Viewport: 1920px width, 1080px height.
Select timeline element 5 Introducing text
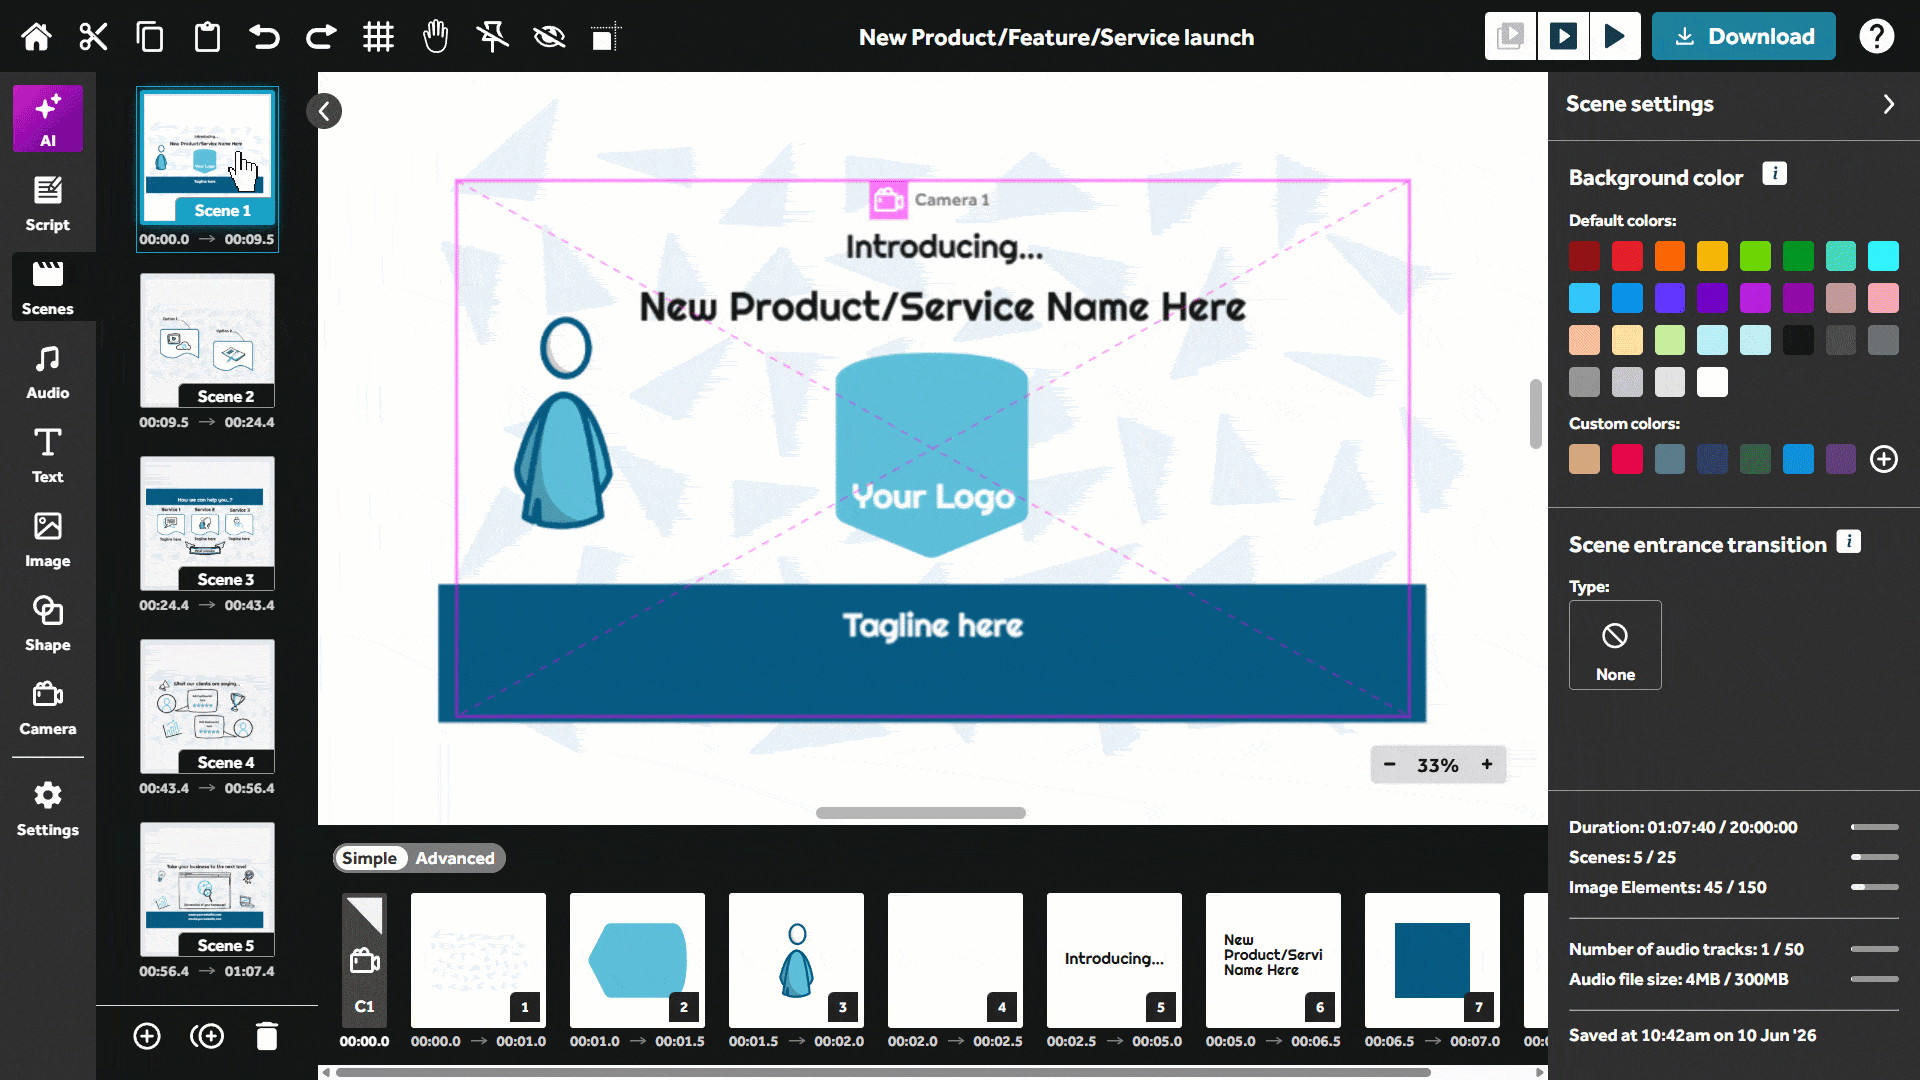coord(1114,960)
